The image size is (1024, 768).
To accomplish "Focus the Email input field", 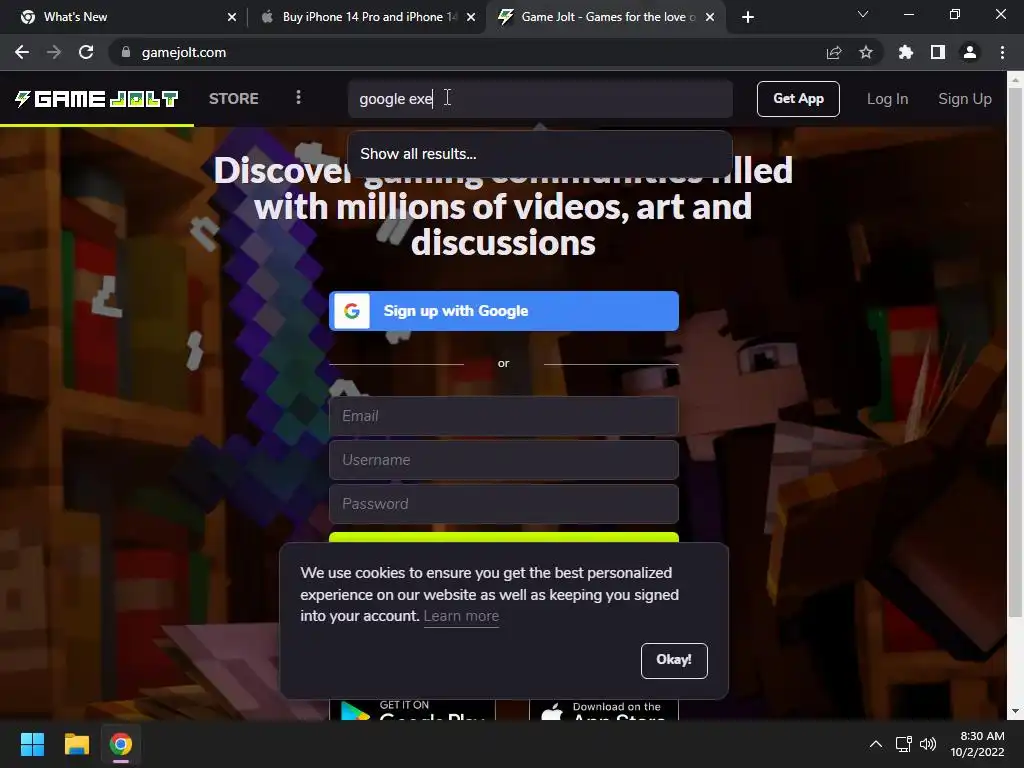I will 504,416.
